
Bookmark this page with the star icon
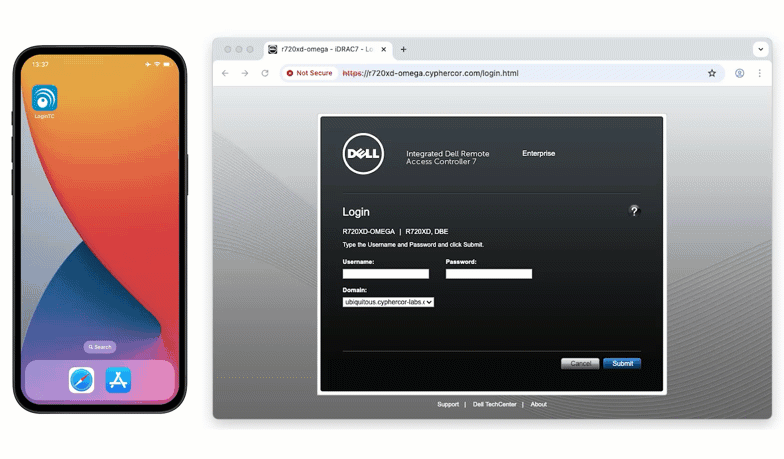point(712,73)
